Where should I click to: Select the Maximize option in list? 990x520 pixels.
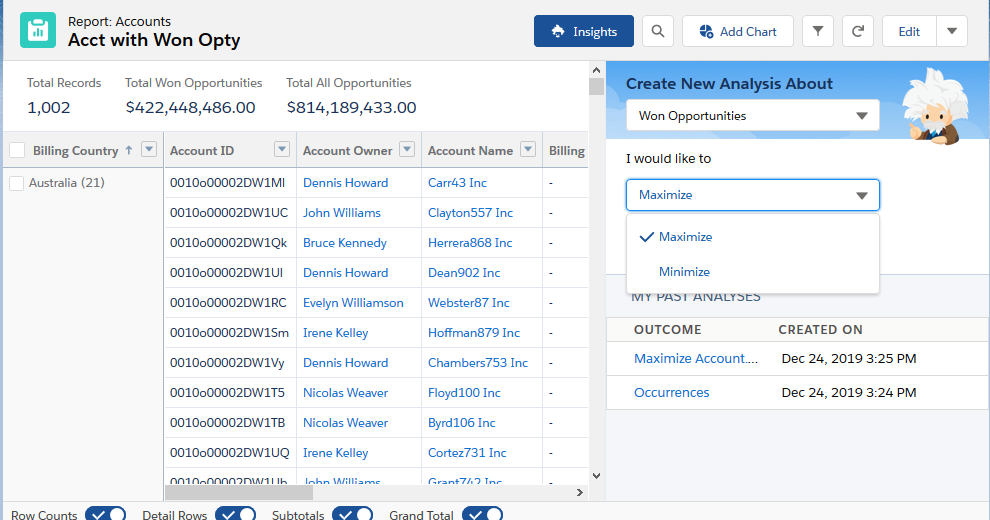click(x=753, y=237)
